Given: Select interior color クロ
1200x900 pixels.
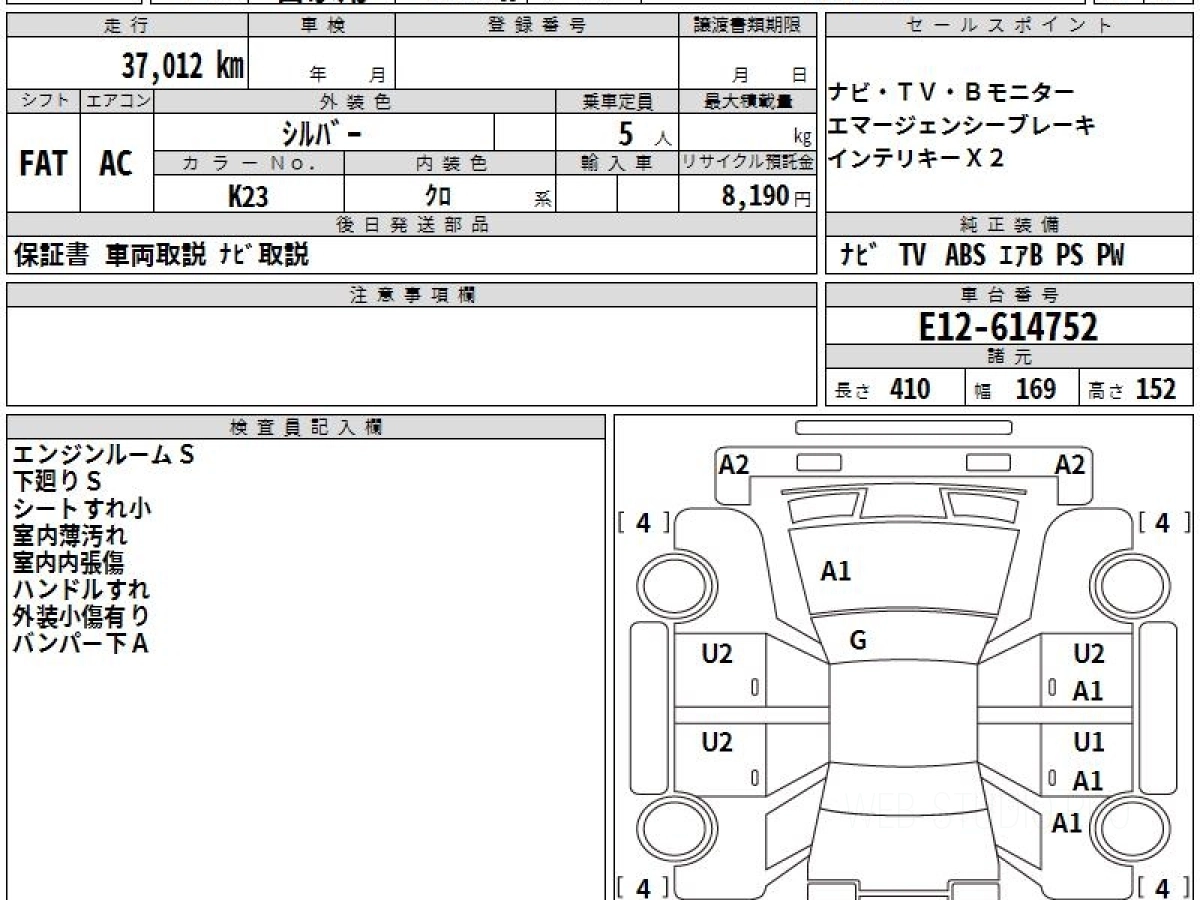Looking at the screenshot, I should [x=438, y=197].
